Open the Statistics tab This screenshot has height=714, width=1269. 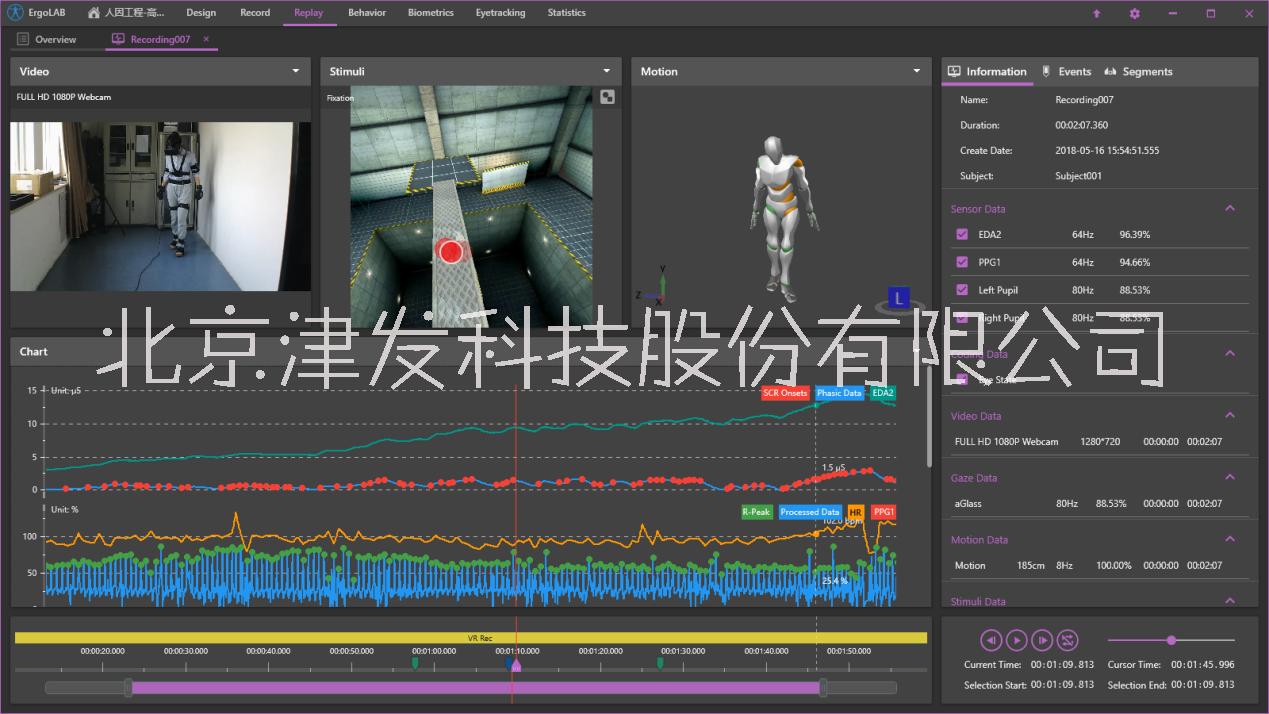click(567, 13)
